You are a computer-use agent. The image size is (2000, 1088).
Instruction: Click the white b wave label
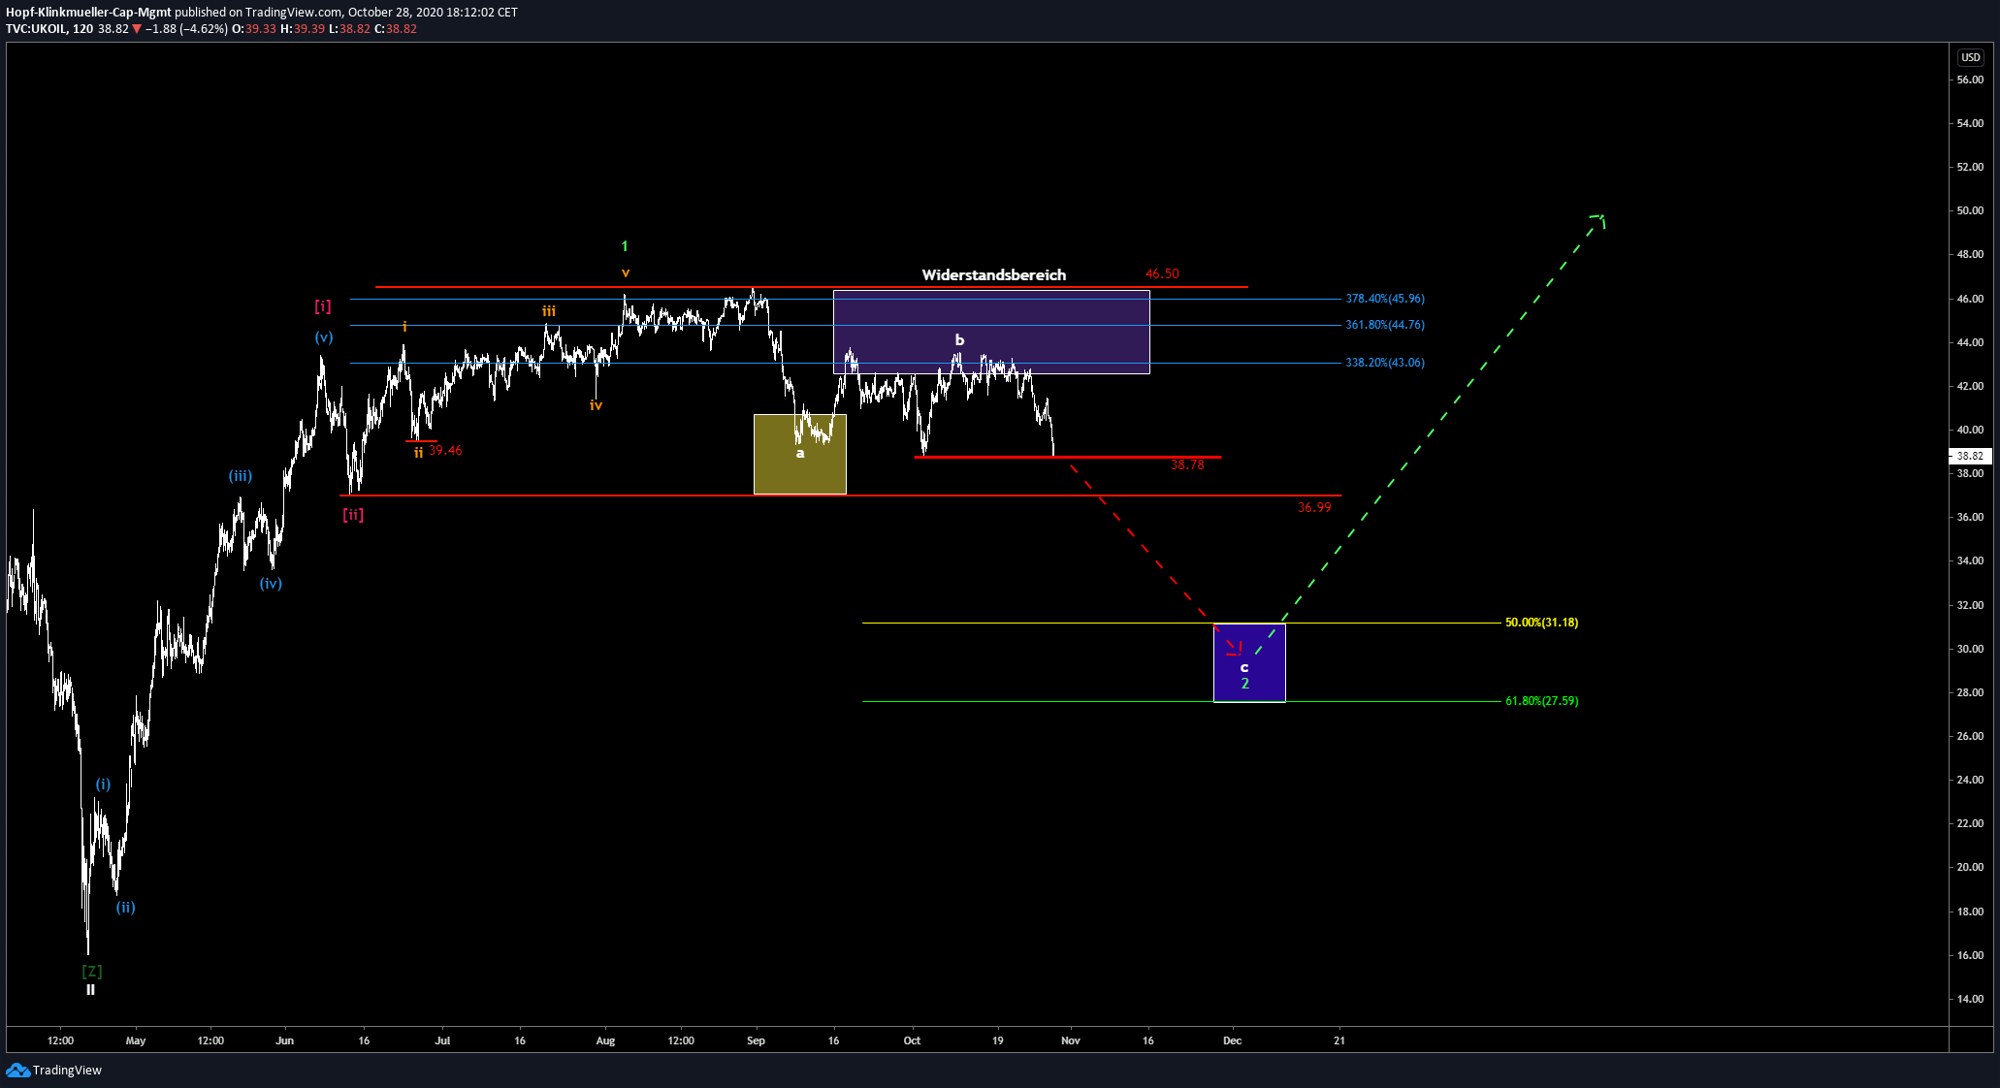click(x=959, y=340)
